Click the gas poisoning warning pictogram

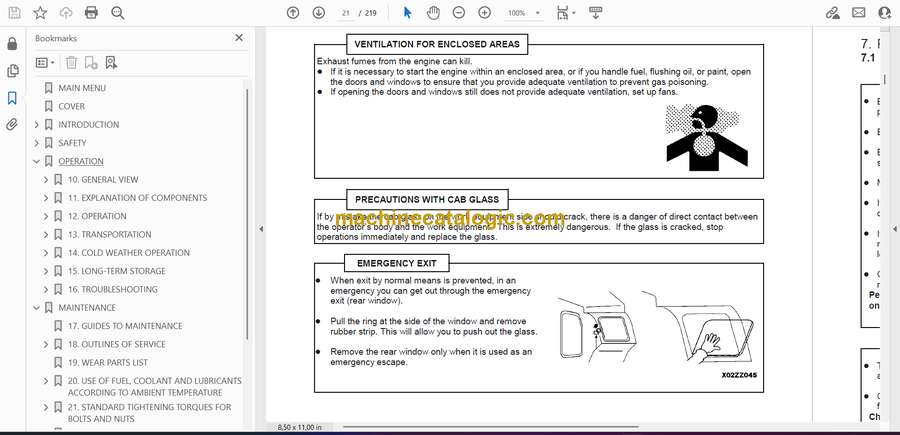click(x=707, y=137)
